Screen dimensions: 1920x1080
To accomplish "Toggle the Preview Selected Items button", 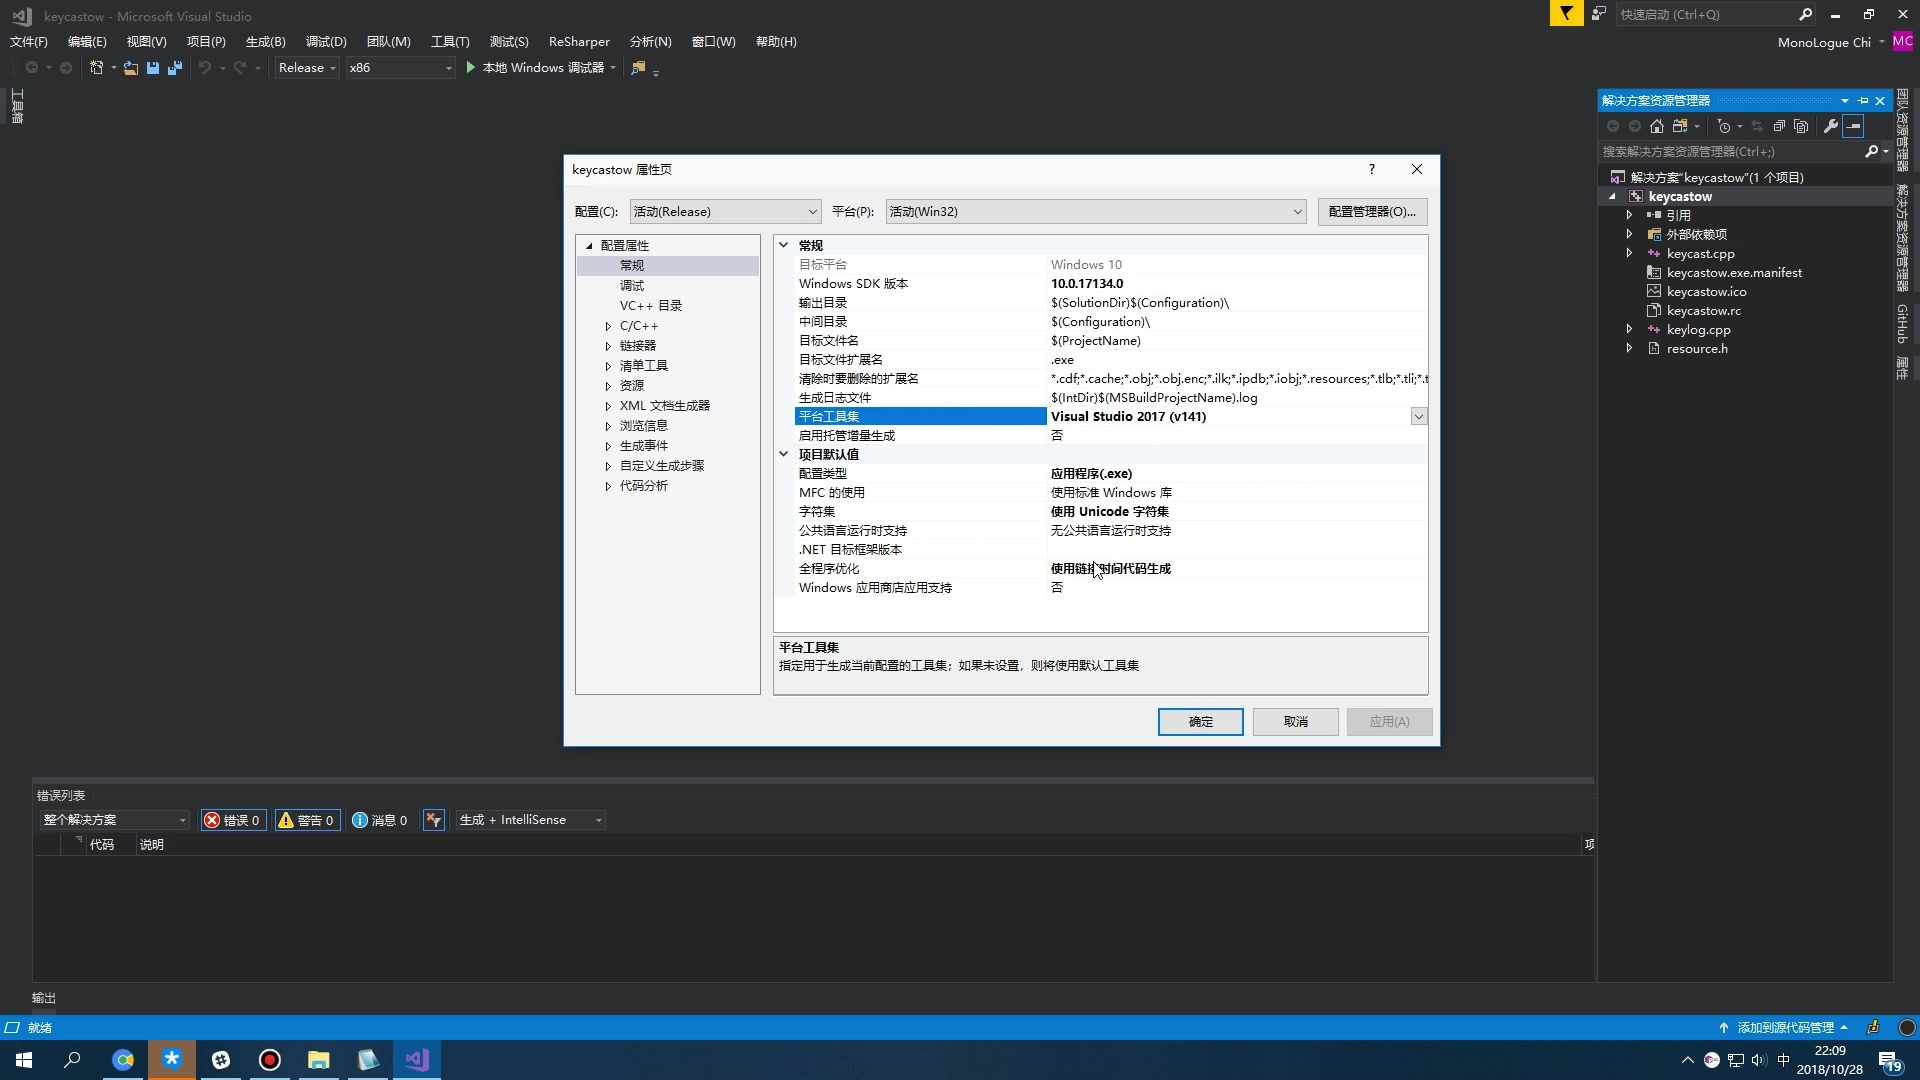I will 1854,126.
